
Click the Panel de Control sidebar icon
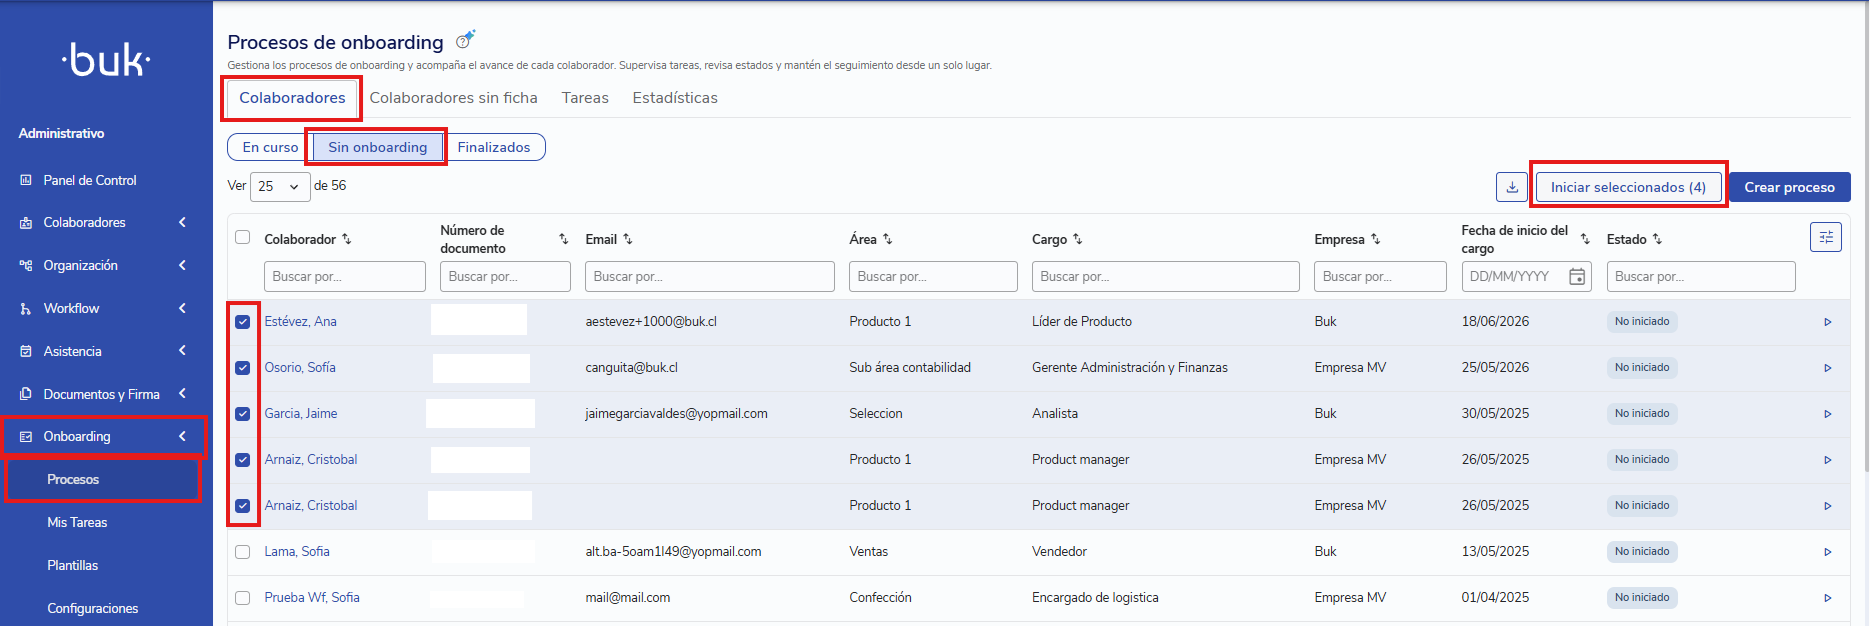point(26,180)
